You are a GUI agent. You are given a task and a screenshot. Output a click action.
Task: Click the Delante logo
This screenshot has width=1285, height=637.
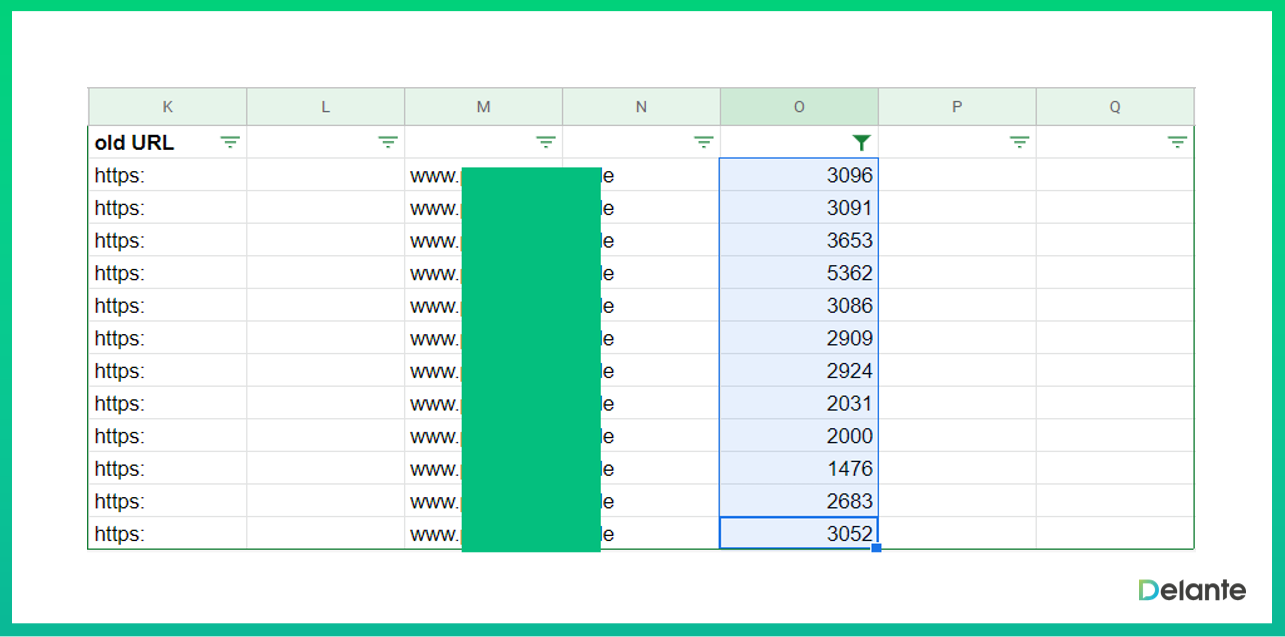pyautogui.click(x=1192, y=590)
